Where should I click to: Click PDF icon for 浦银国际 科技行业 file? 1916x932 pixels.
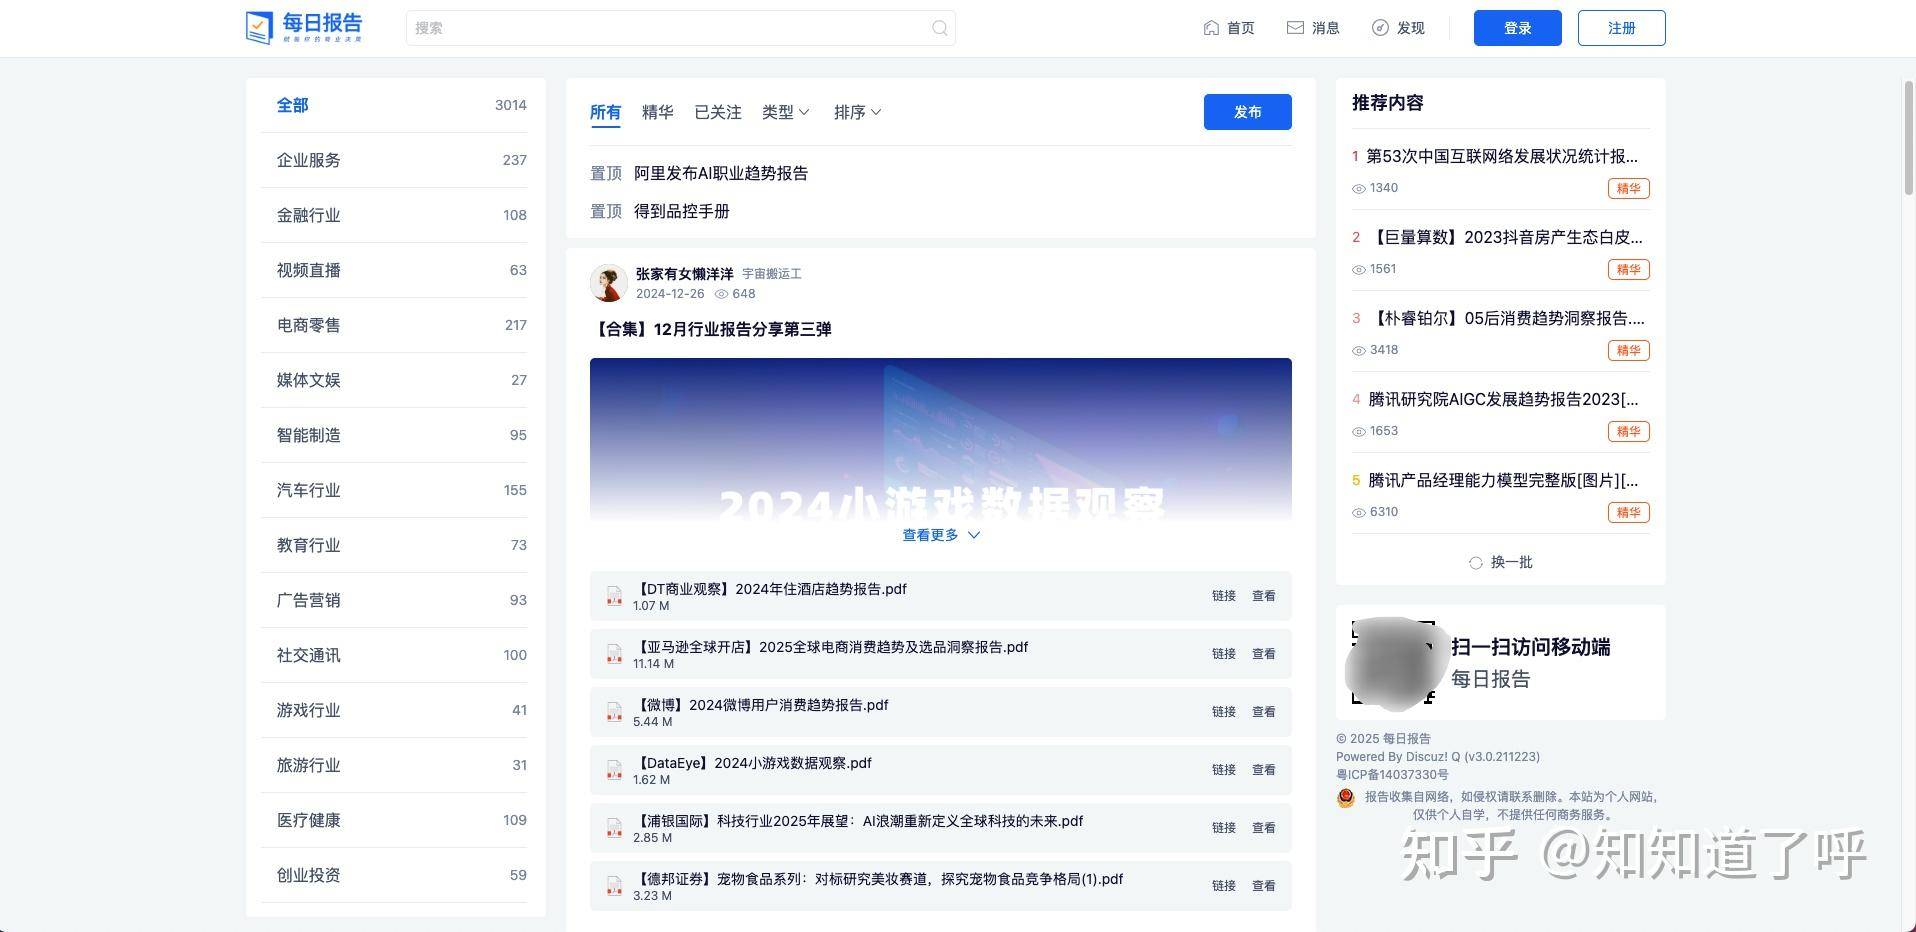click(x=614, y=829)
